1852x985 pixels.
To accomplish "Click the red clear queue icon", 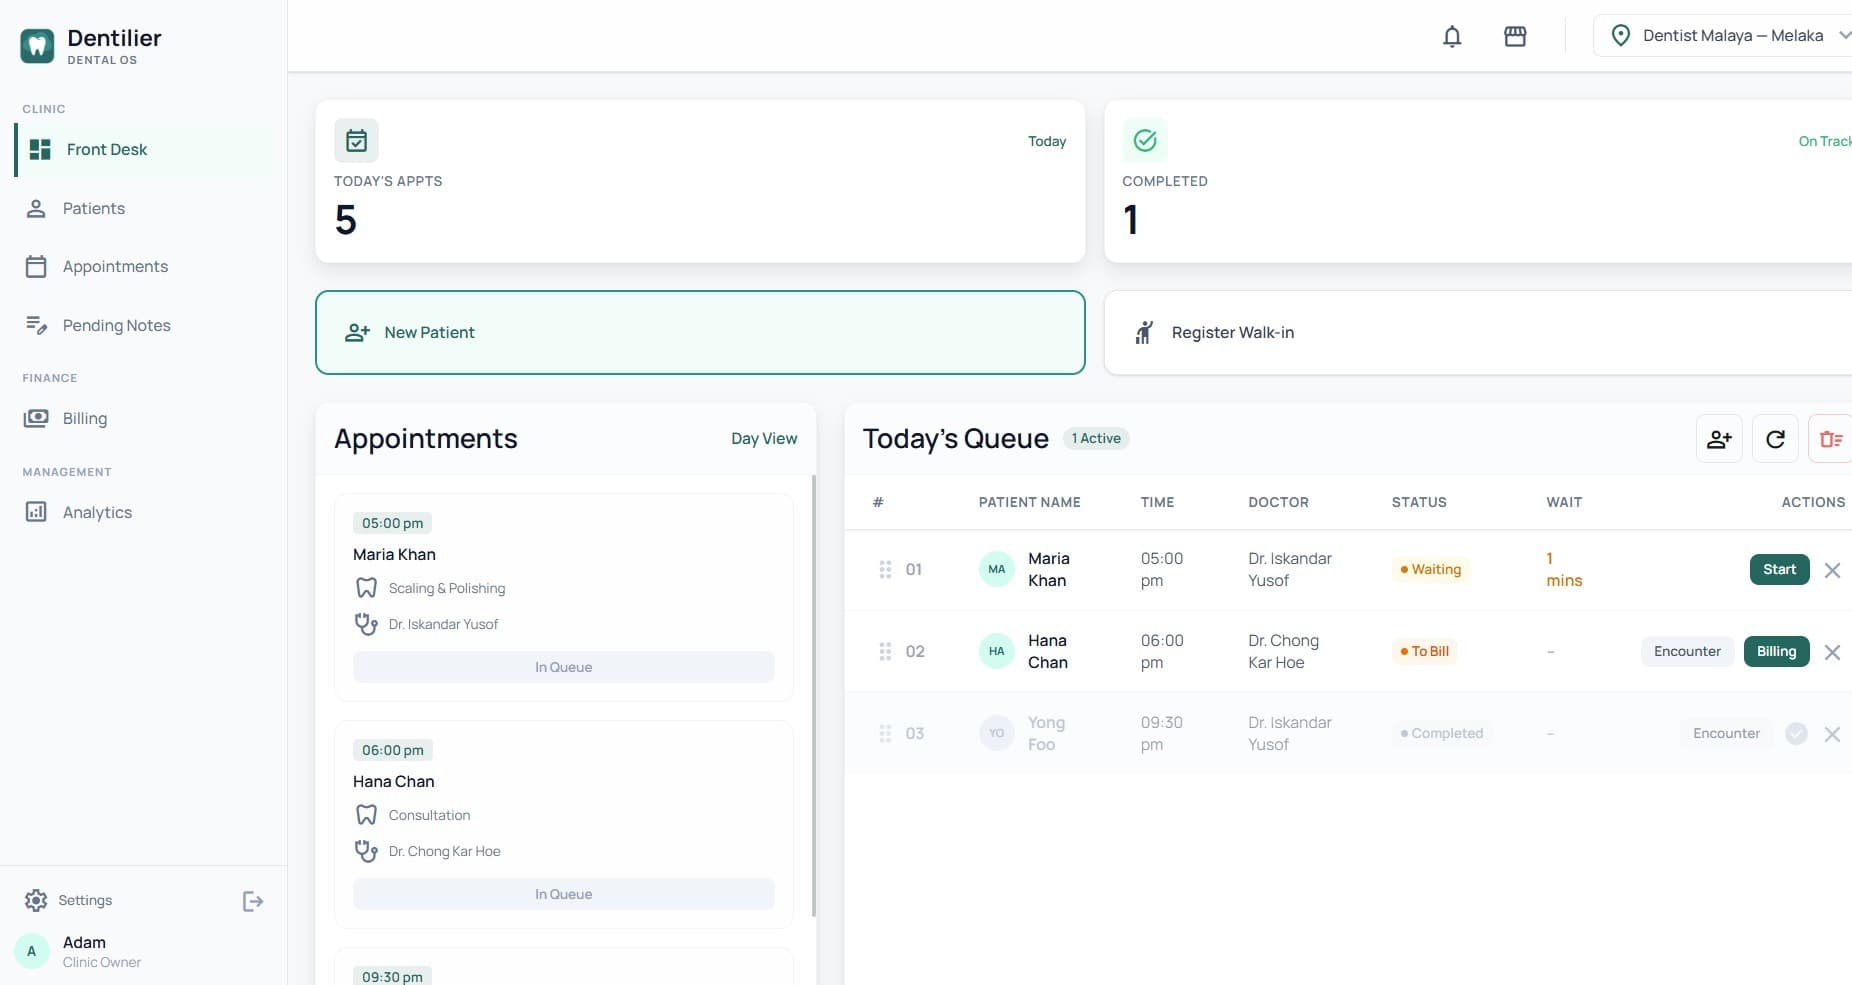I will tap(1831, 439).
